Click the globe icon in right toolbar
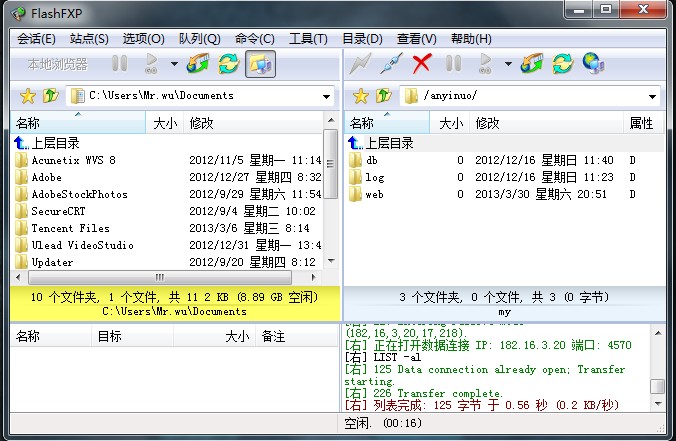This screenshot has height=441, width=676. point(593,64)
